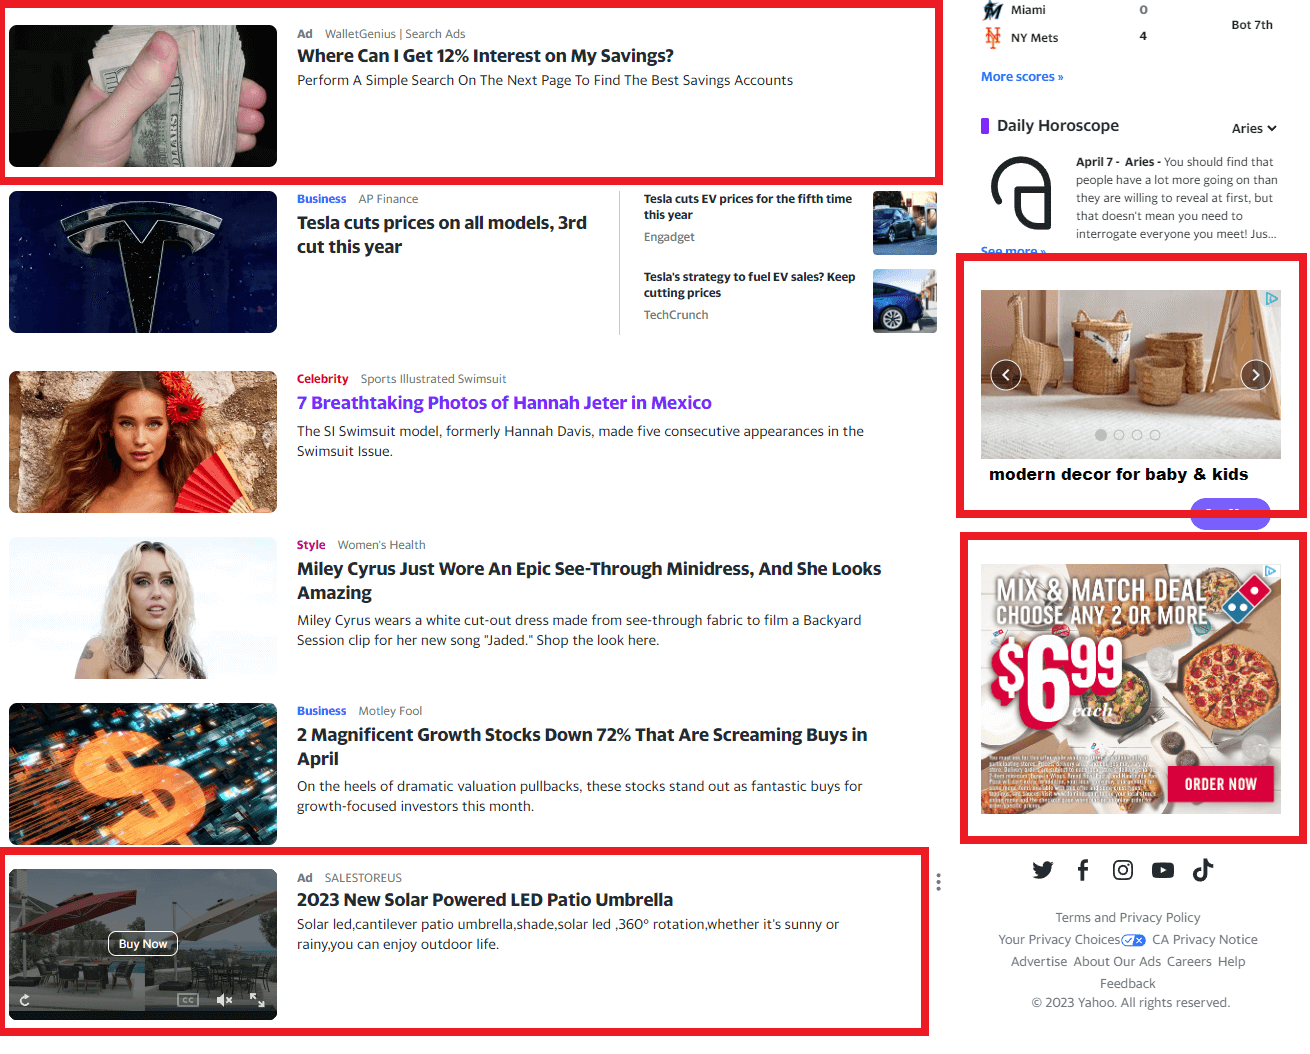Screen dimensions: 1310x1054
Task: Replay the patio umbrella video ad
Action: tap(24, 1000)
